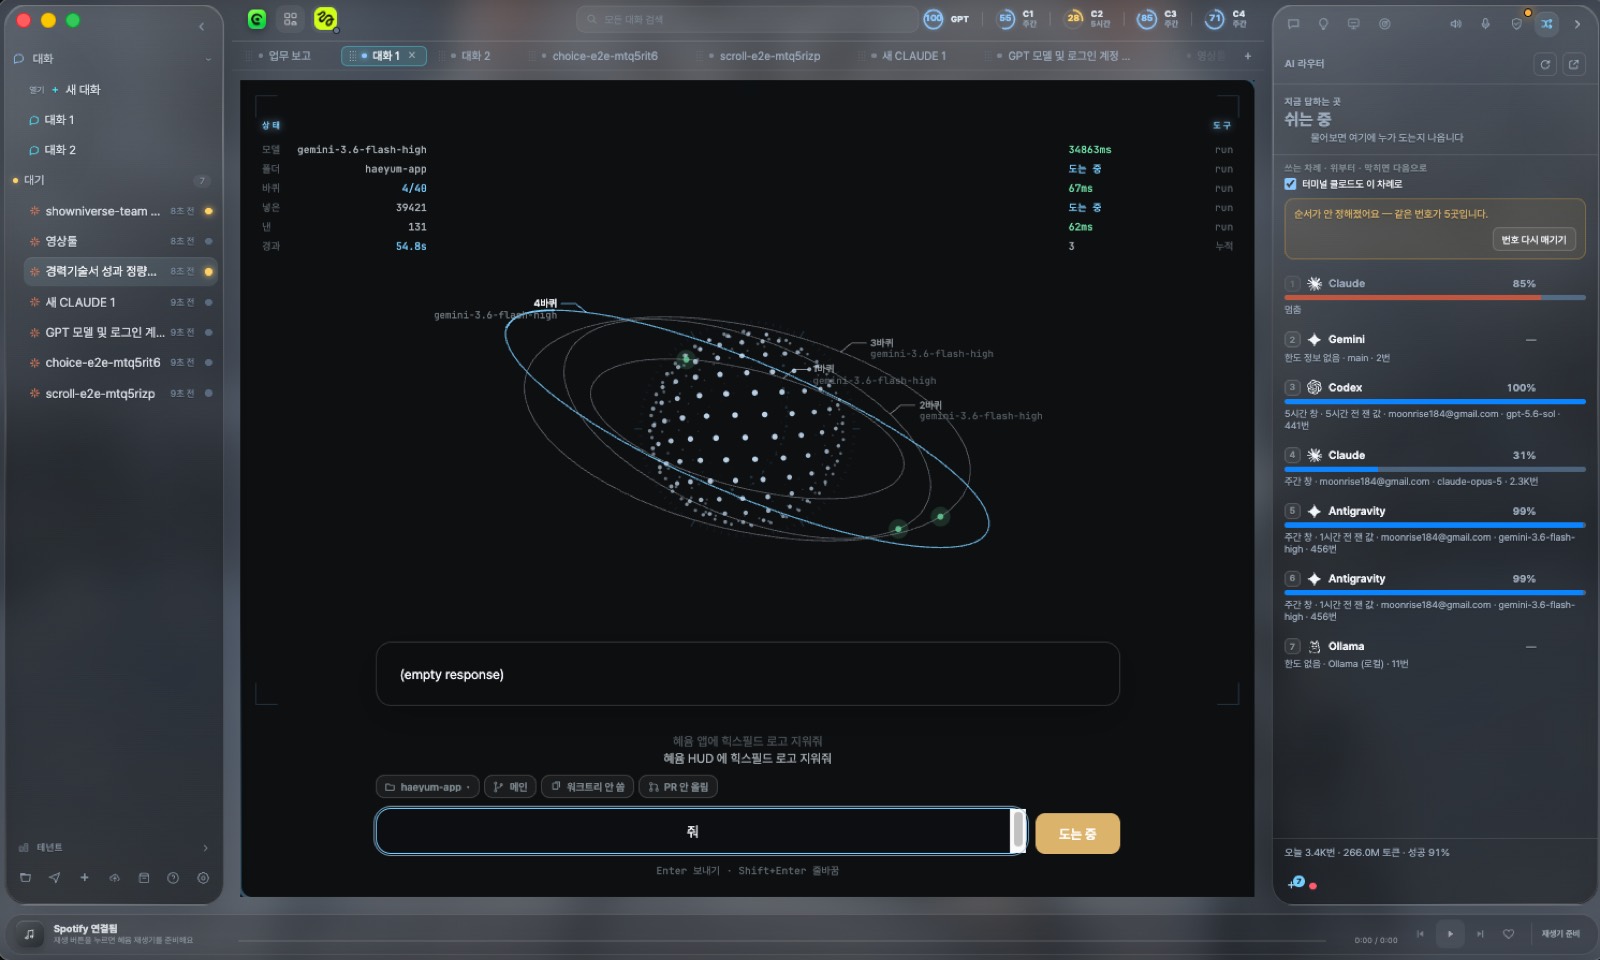Open the 메인 branch selector
The width and height of the screenshot is (1600, 960).
point(510,787)
